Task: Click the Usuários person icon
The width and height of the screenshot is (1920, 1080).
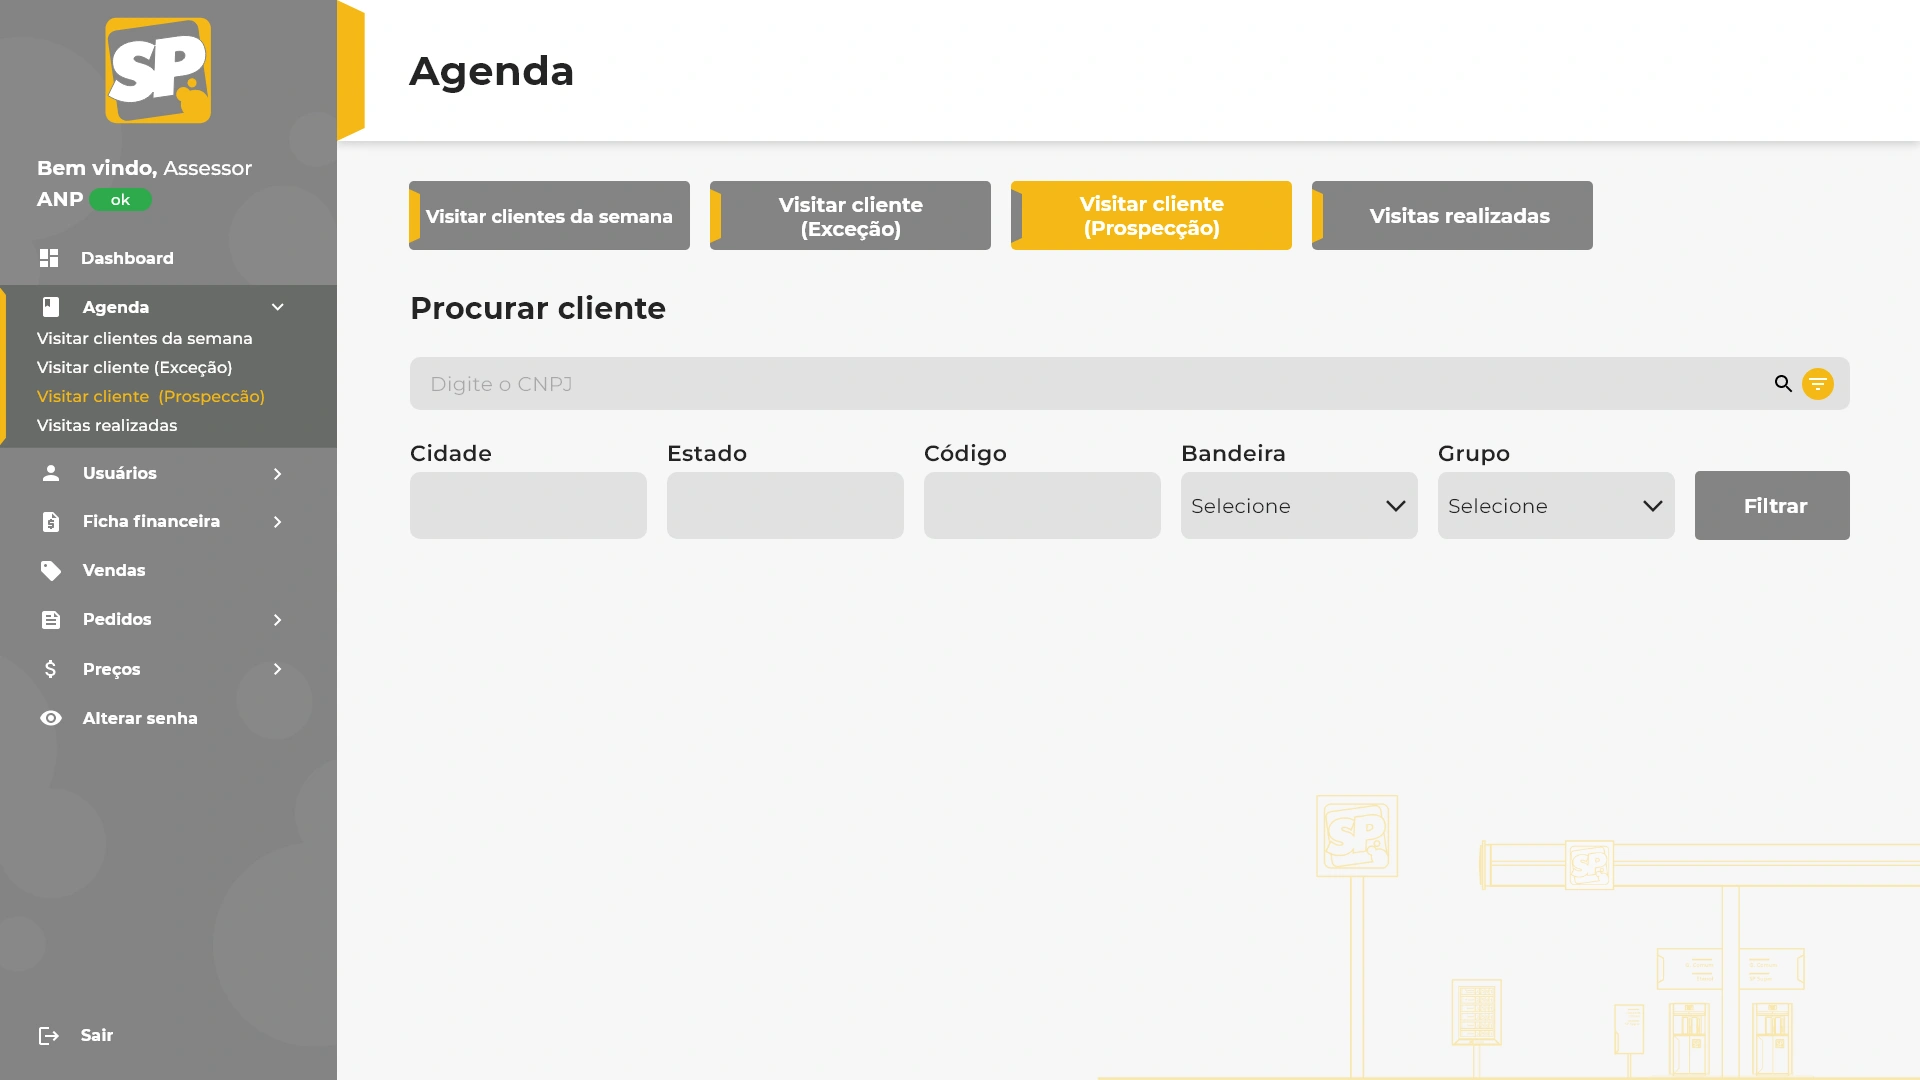Action: coord(51,473)
